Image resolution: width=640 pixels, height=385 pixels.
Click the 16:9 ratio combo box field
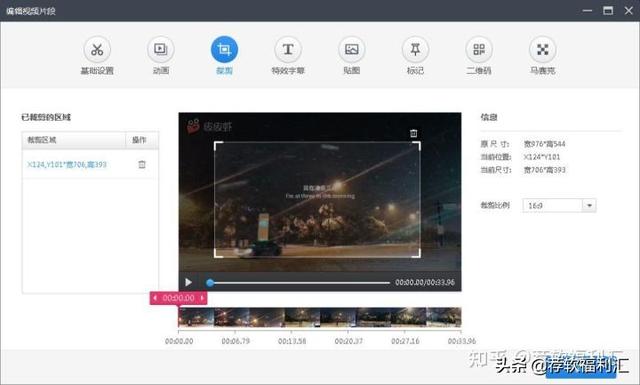pos(559,205)
